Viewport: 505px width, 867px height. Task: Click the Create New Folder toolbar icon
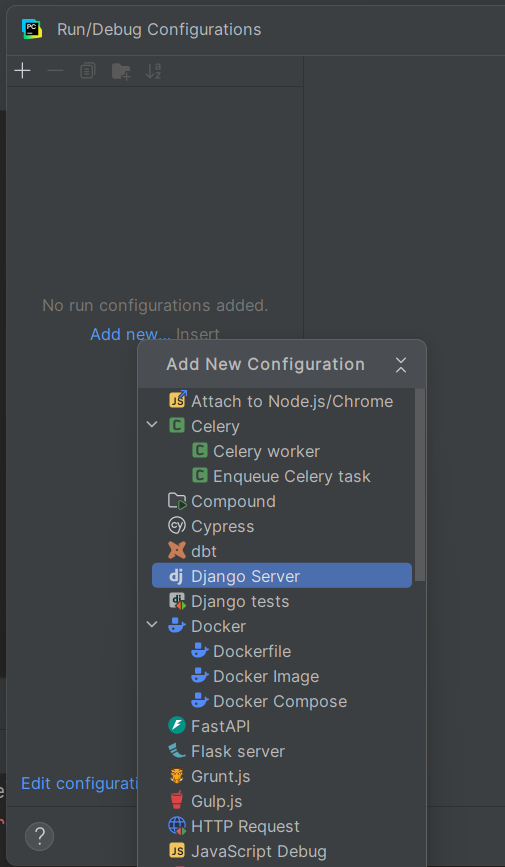pos(121,71)
